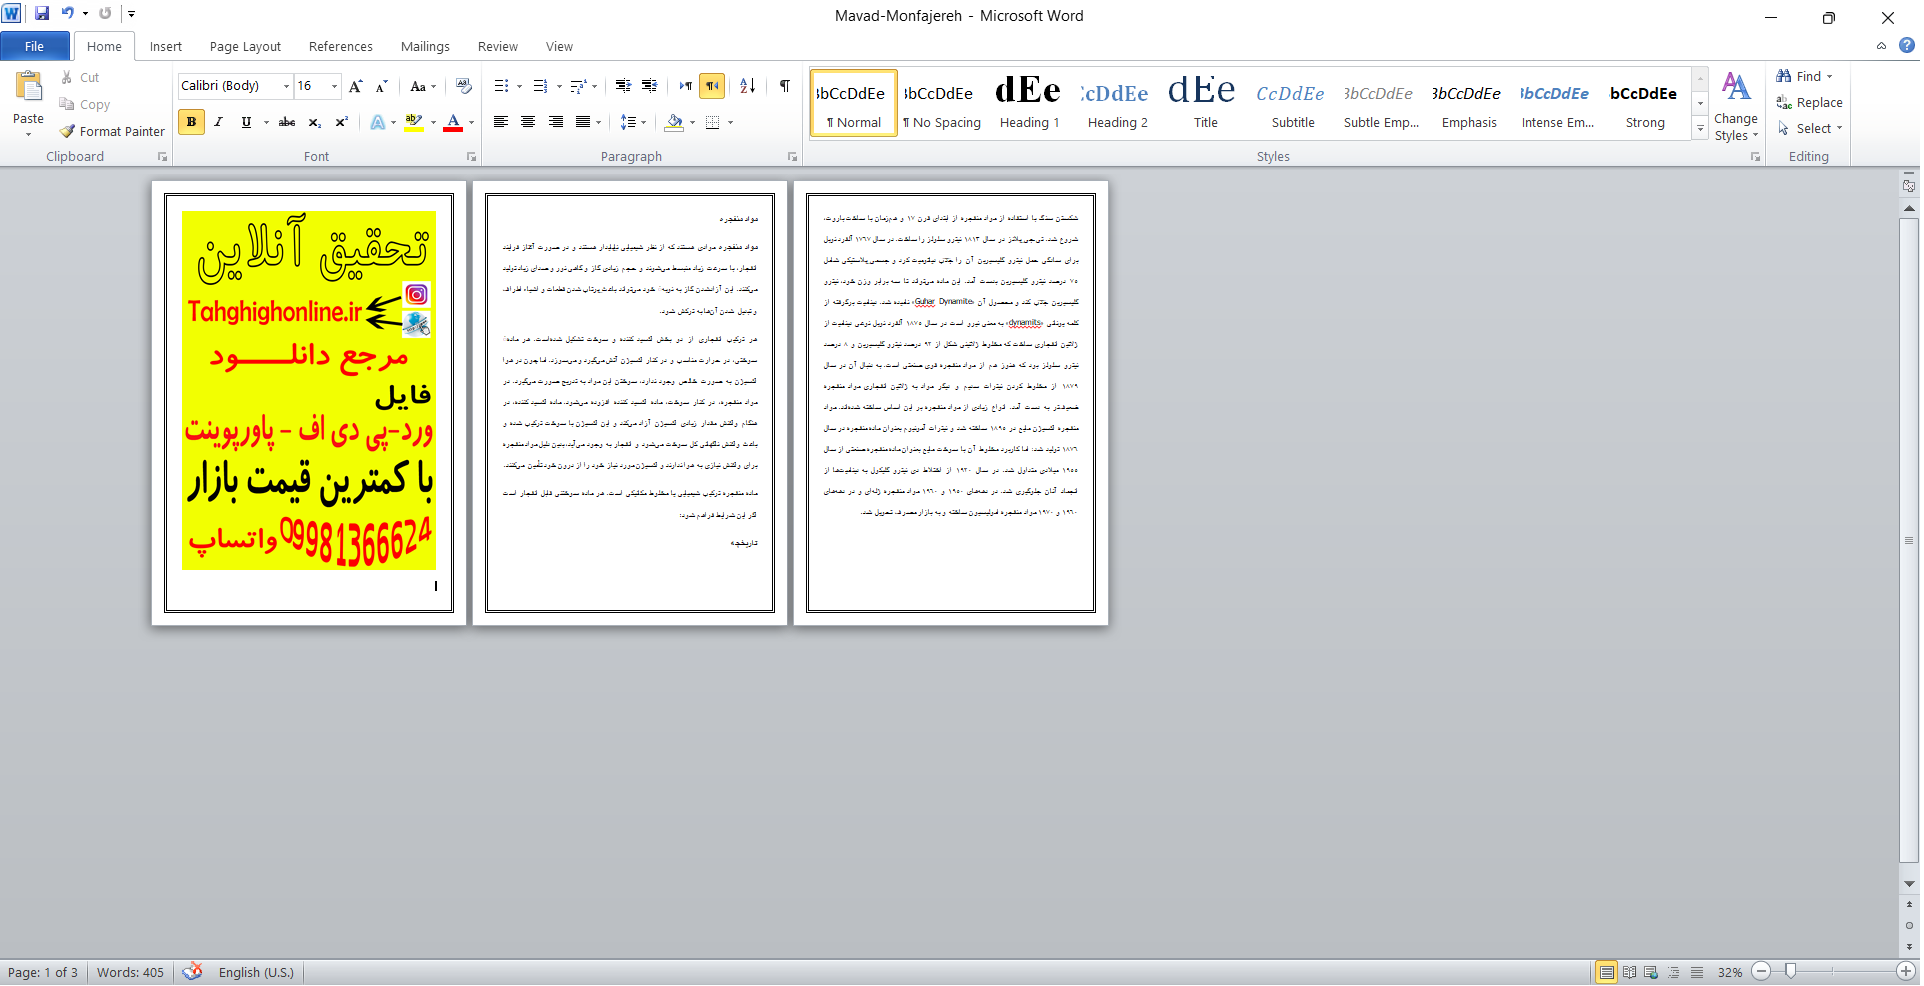Click Replace in Editing group
This screenshot has height=986, width=1924.
pos(1809,102)
